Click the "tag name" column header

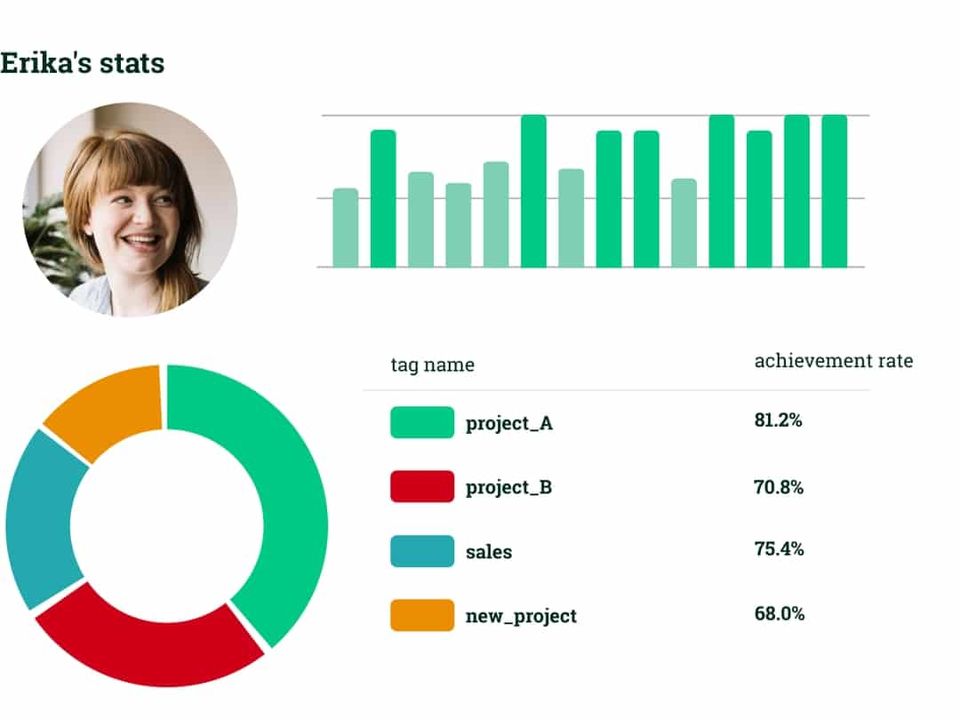432,365
